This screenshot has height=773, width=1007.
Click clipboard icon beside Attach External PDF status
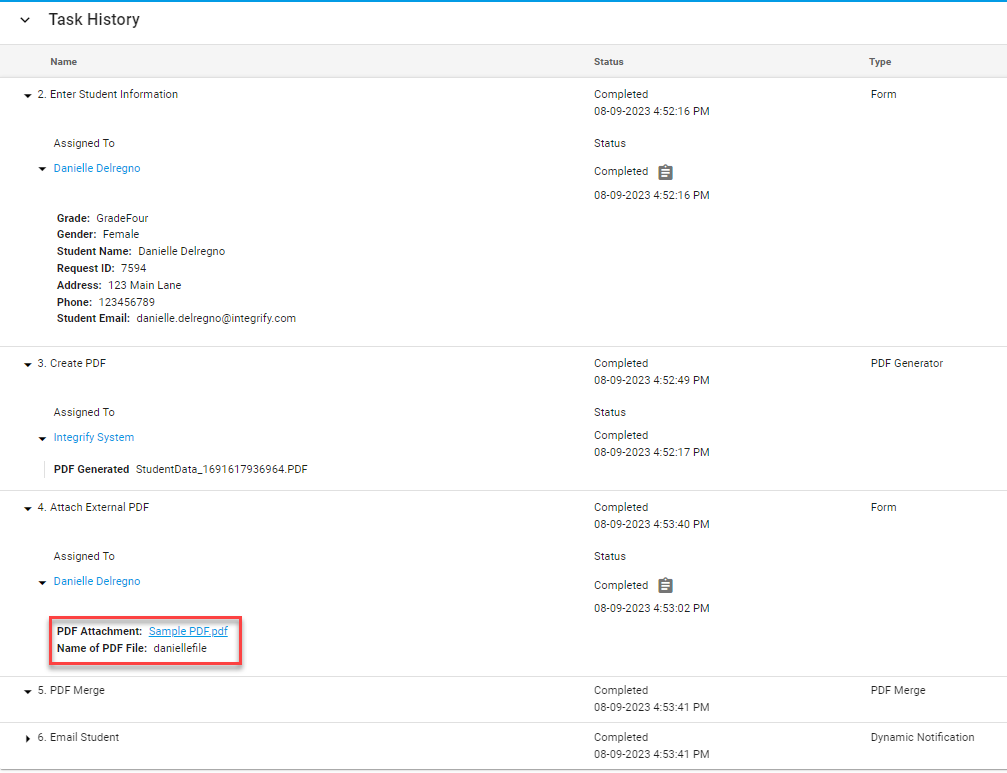coord(666,586)
